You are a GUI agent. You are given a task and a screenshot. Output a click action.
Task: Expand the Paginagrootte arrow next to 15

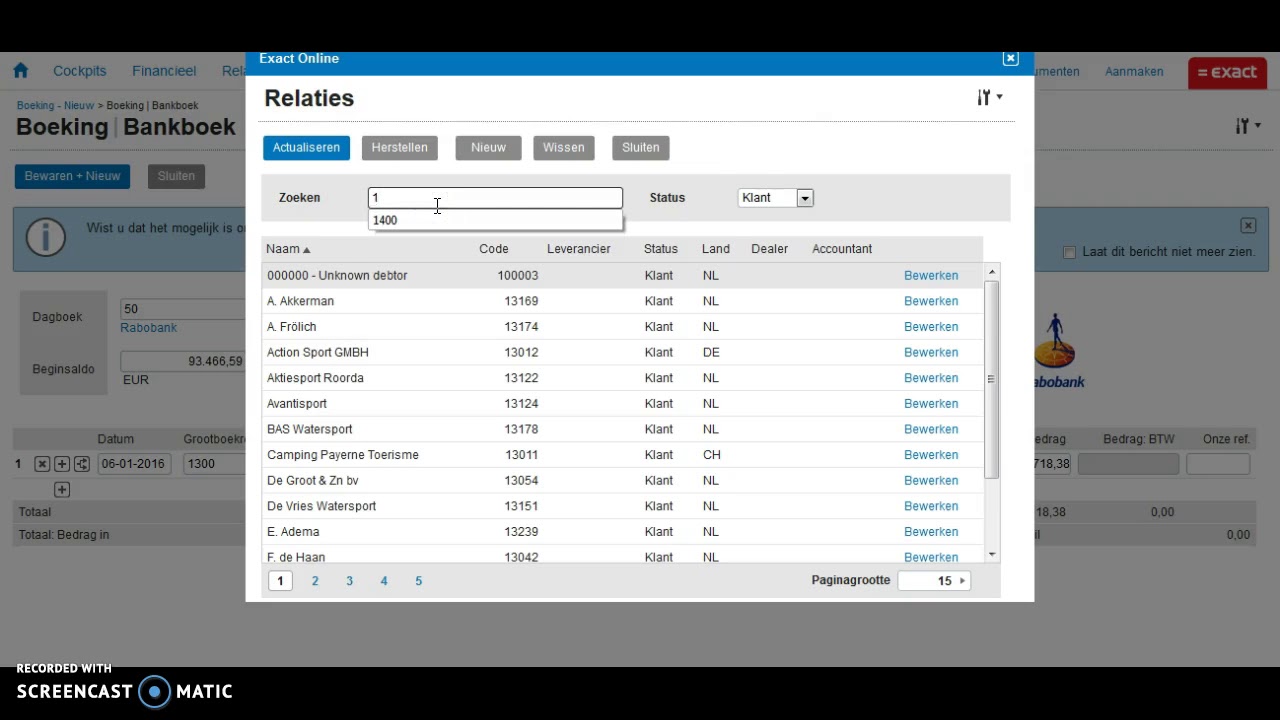(962, 581)
